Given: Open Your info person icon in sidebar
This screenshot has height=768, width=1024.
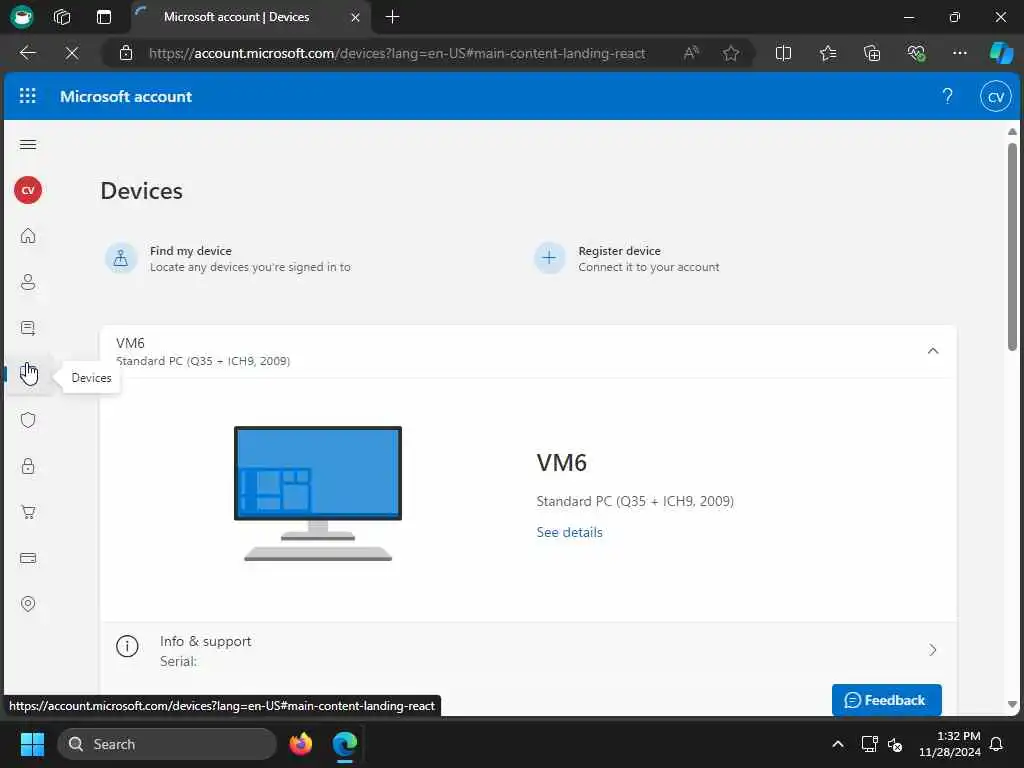Looking at the screenshot, I should (27, 282).
